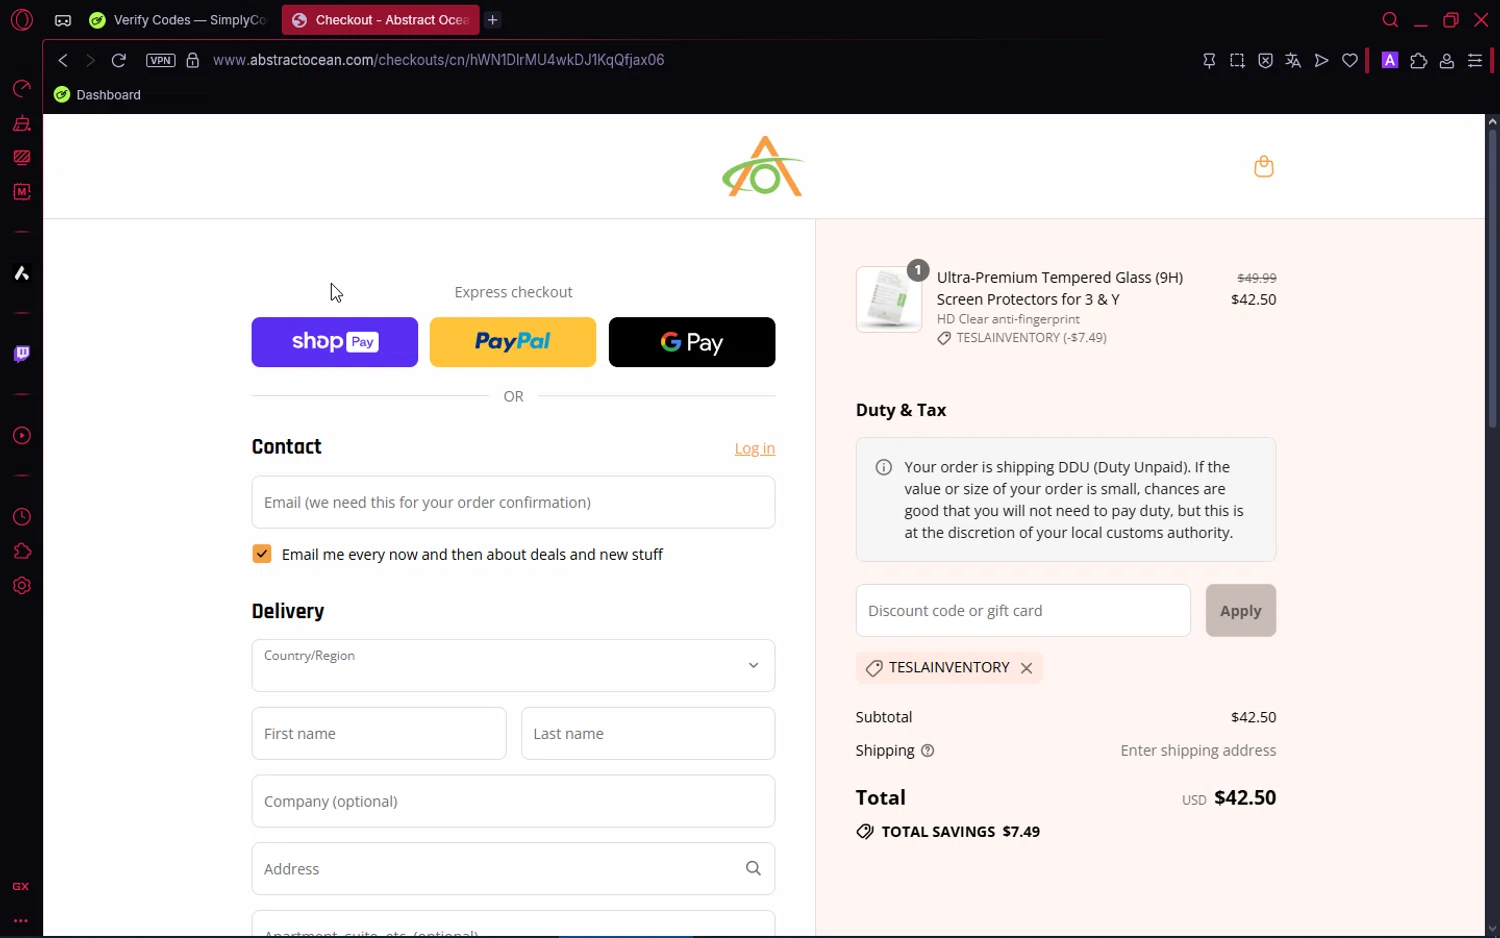Toggle the VPN badge in address bar

[160, 60]
